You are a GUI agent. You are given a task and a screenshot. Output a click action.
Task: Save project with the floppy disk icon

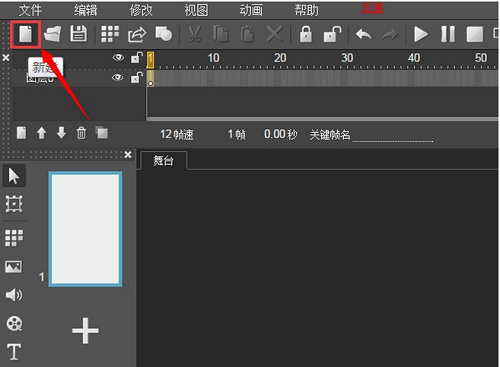pos(79,34)
